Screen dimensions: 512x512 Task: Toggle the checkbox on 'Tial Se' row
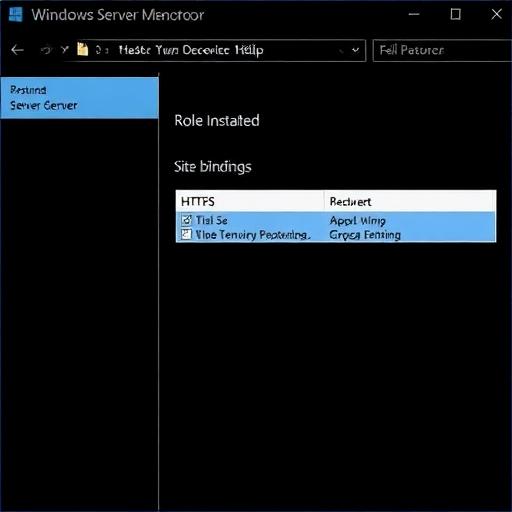coord(186,220)
